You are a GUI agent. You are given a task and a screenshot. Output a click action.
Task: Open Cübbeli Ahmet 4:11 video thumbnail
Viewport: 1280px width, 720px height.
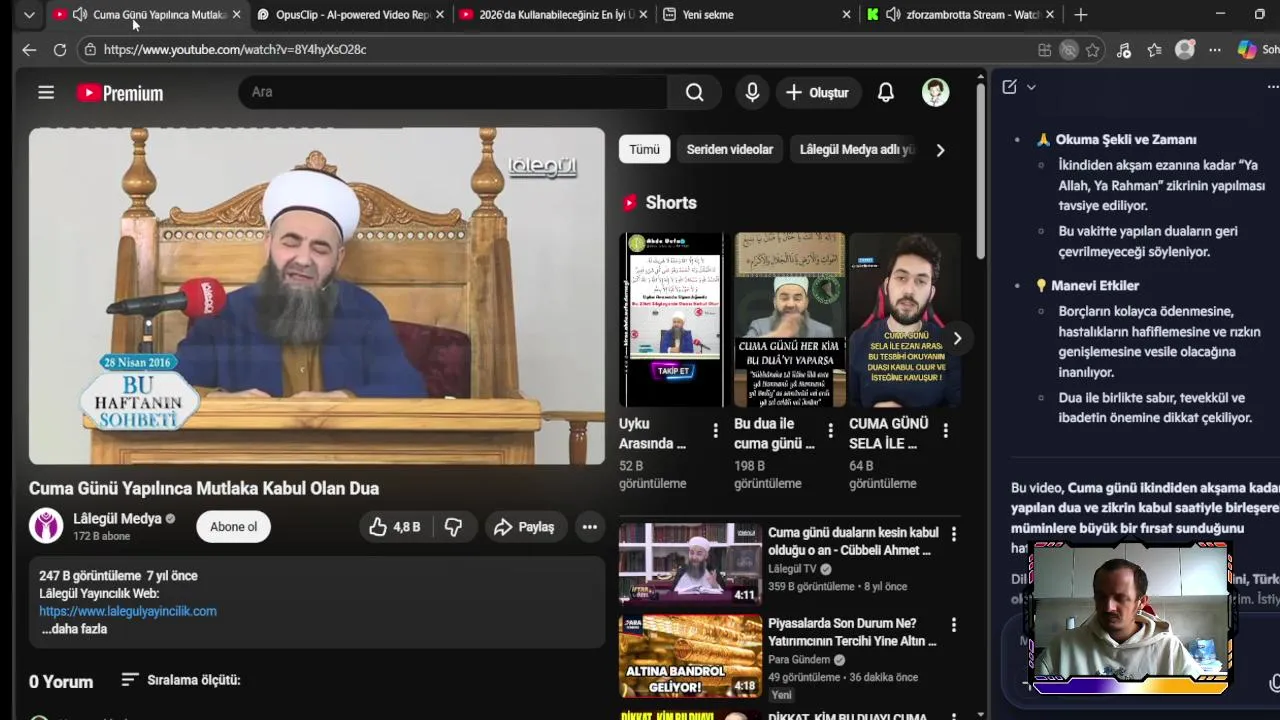(x=690, y=564)
